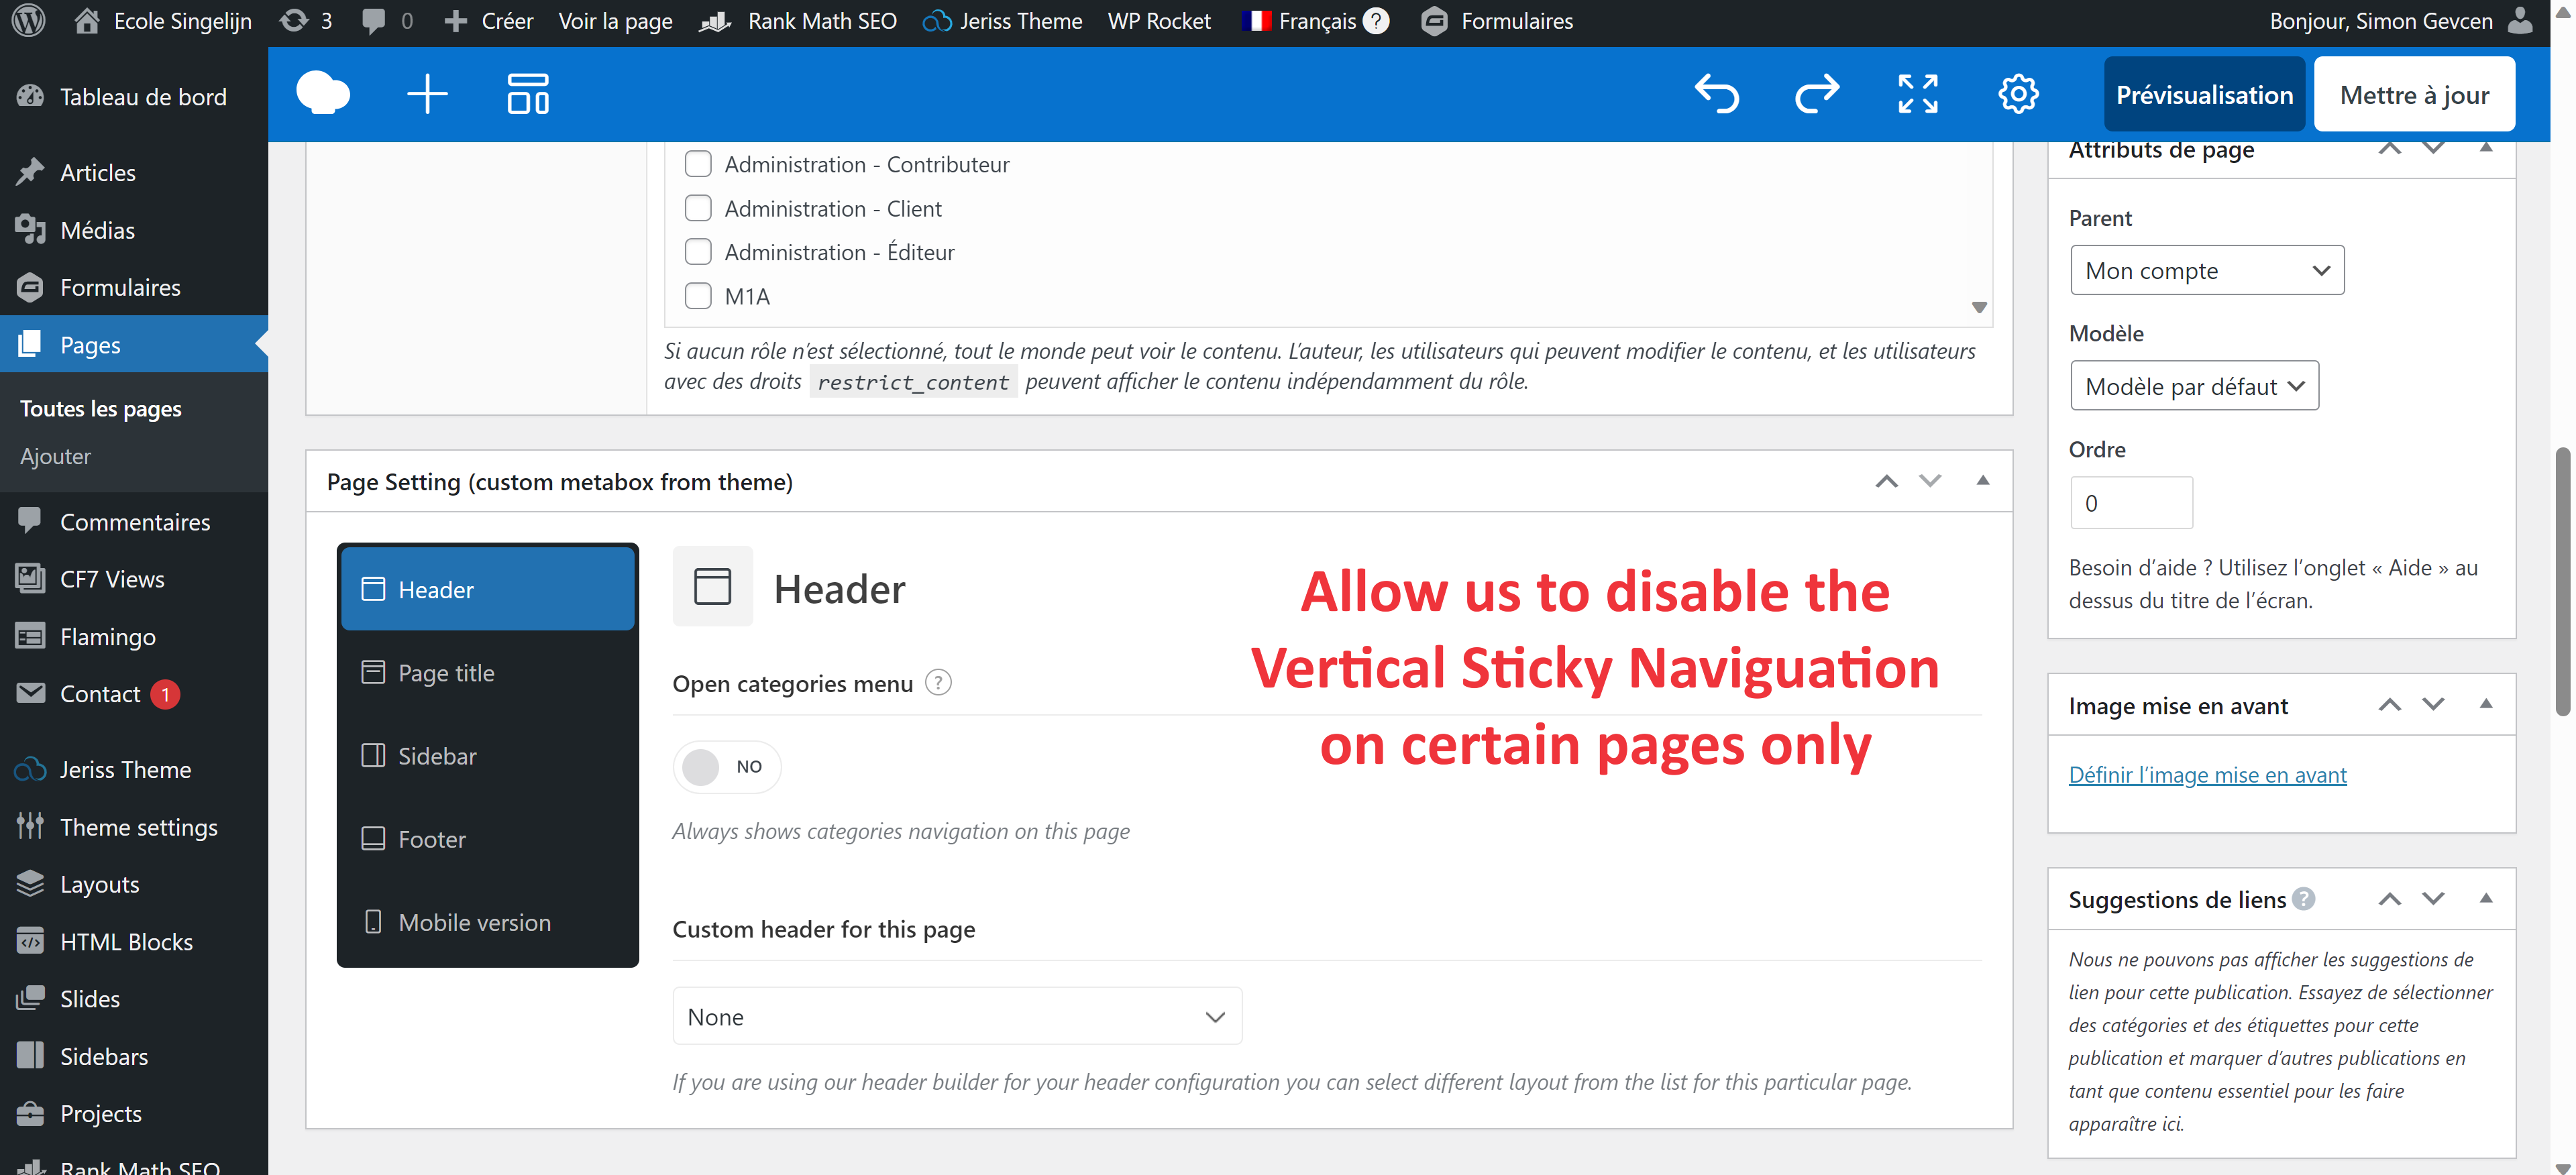The height and width of the screenshot is (1175, 2576).
Task: Open the Modèle par défaut dropdown
Action: (2194, 386)
